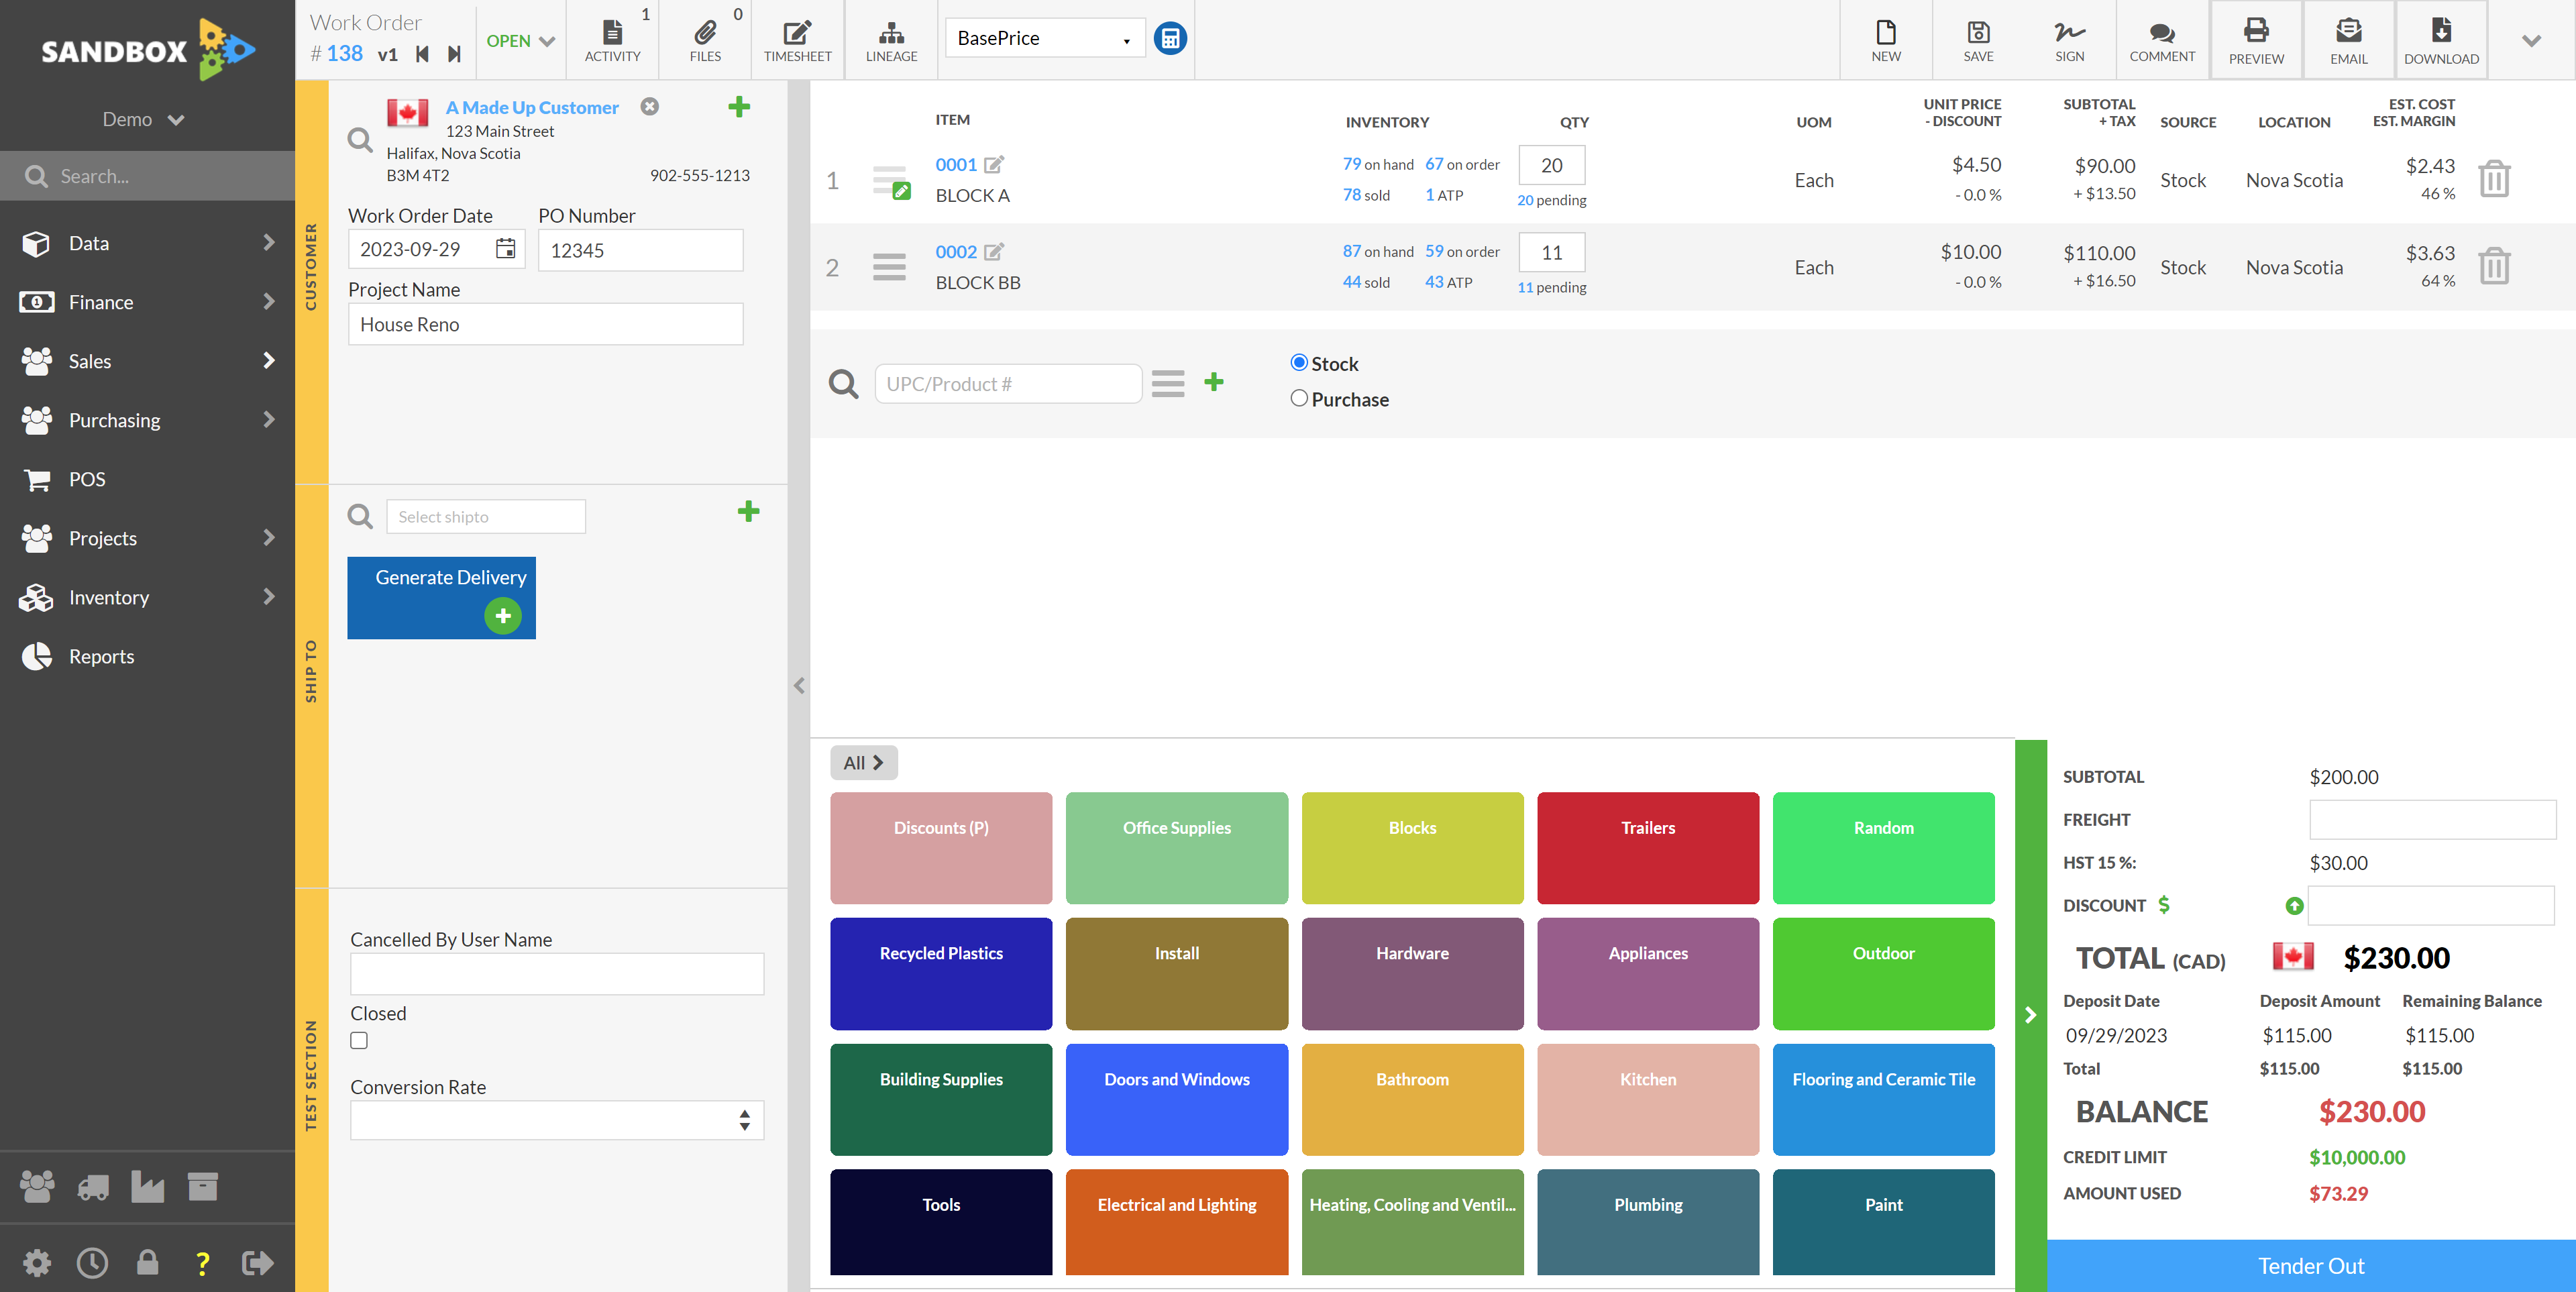Expand more toolbar actions chevron

(x=2531, y=41)
